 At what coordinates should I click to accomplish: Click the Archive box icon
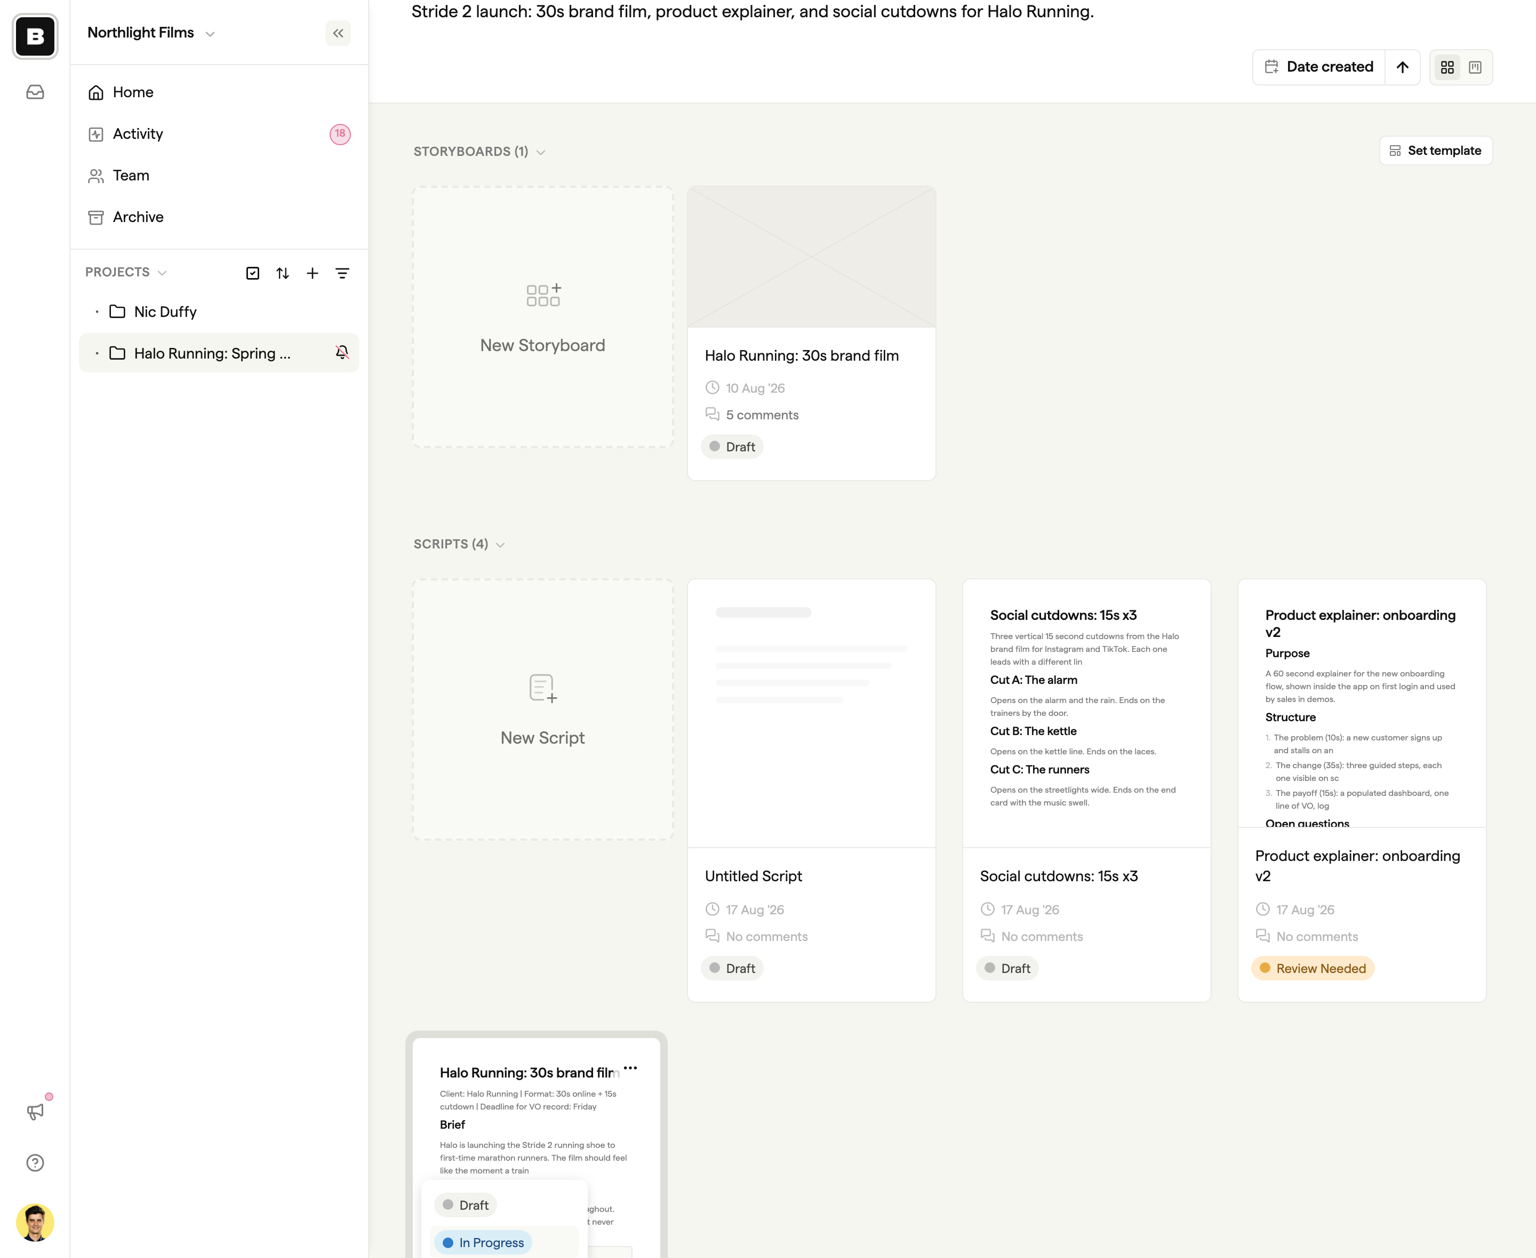tap(96, 217)
